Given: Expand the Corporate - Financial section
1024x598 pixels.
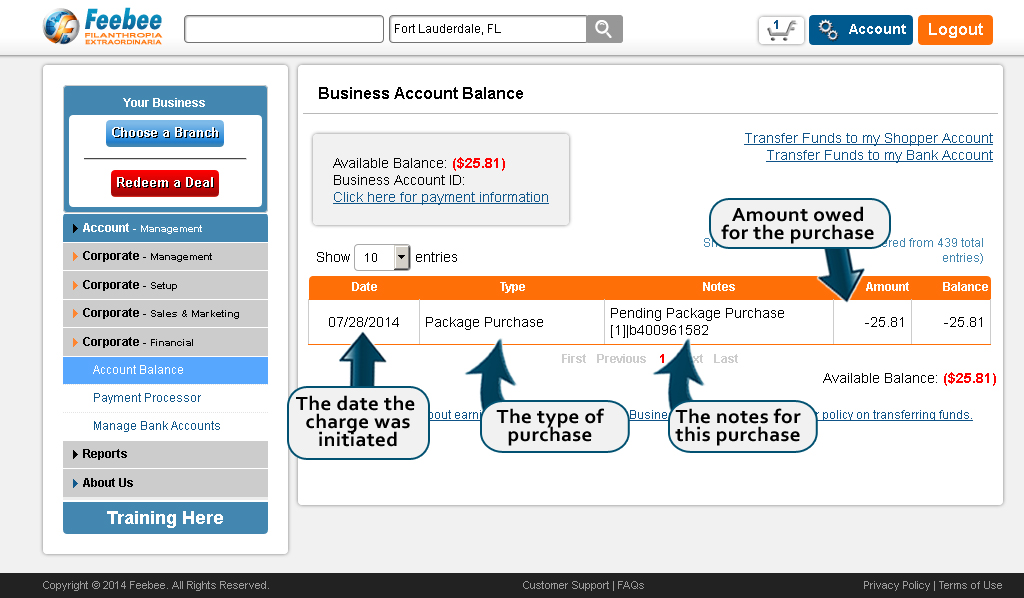Looking at the screenshot, I should pyautogui.click(x=165, y=341).
